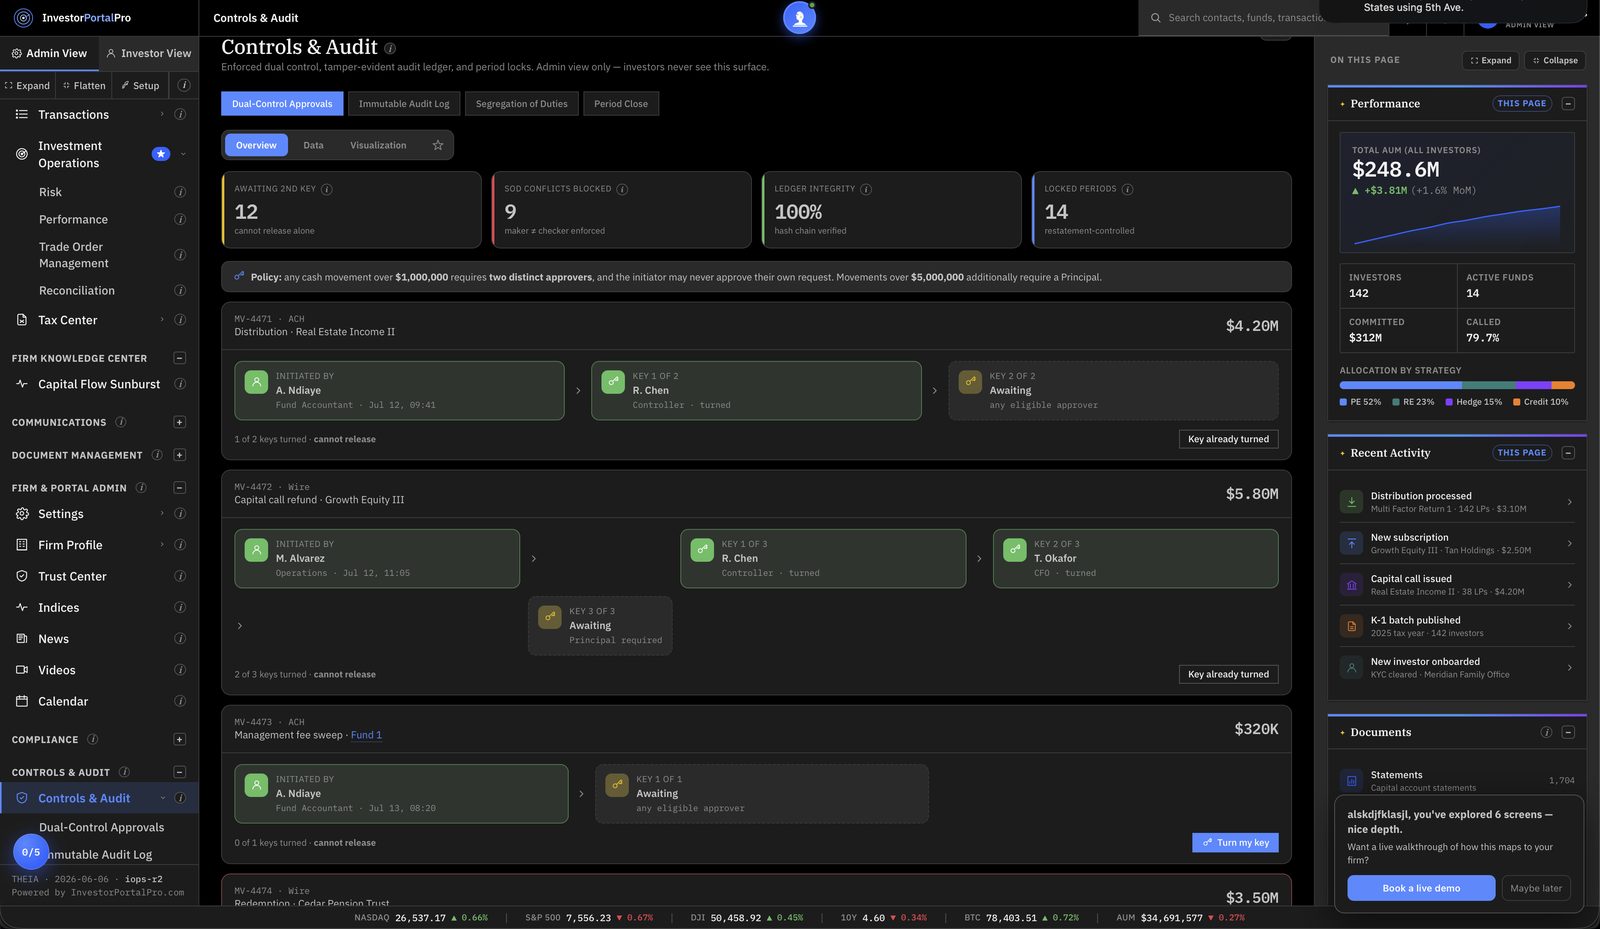Click the Videos camera icon
Viewport: 1600px width, 929px height.
coord(22,670)
